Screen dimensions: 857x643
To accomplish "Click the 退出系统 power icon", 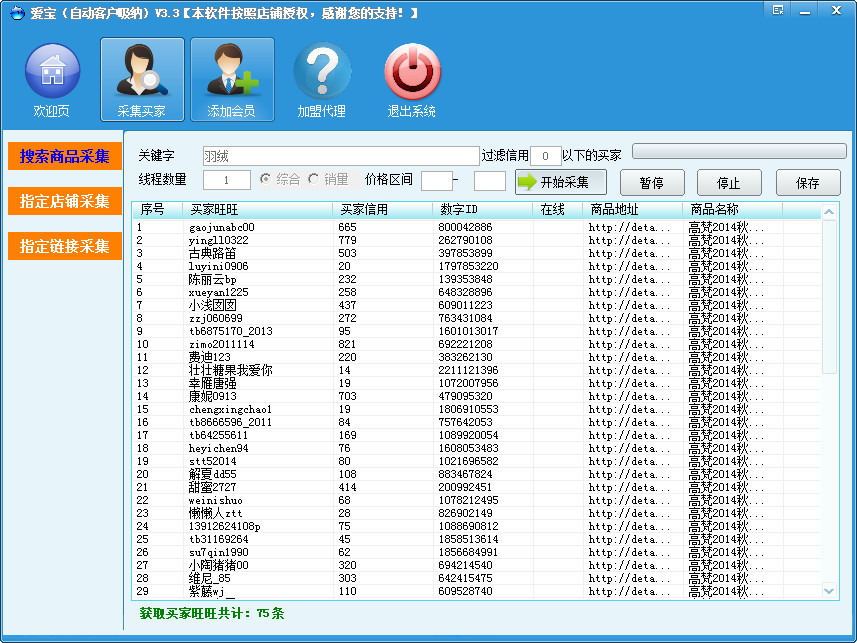I will (412, 80).
